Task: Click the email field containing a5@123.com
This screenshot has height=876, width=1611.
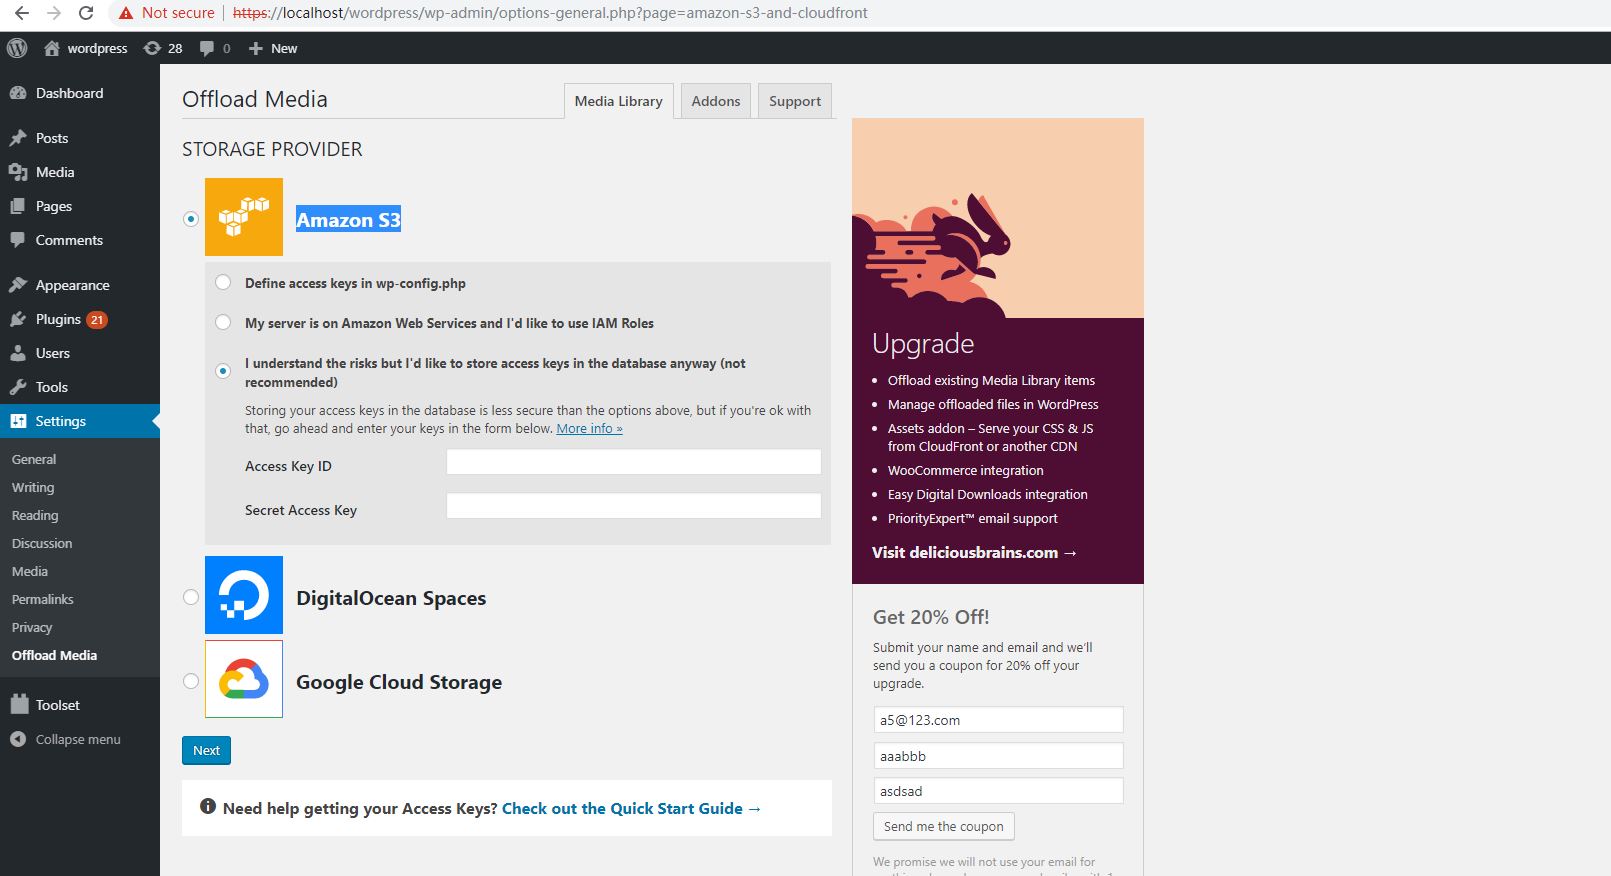Action: pyautogui.click(x=998, y=720)
